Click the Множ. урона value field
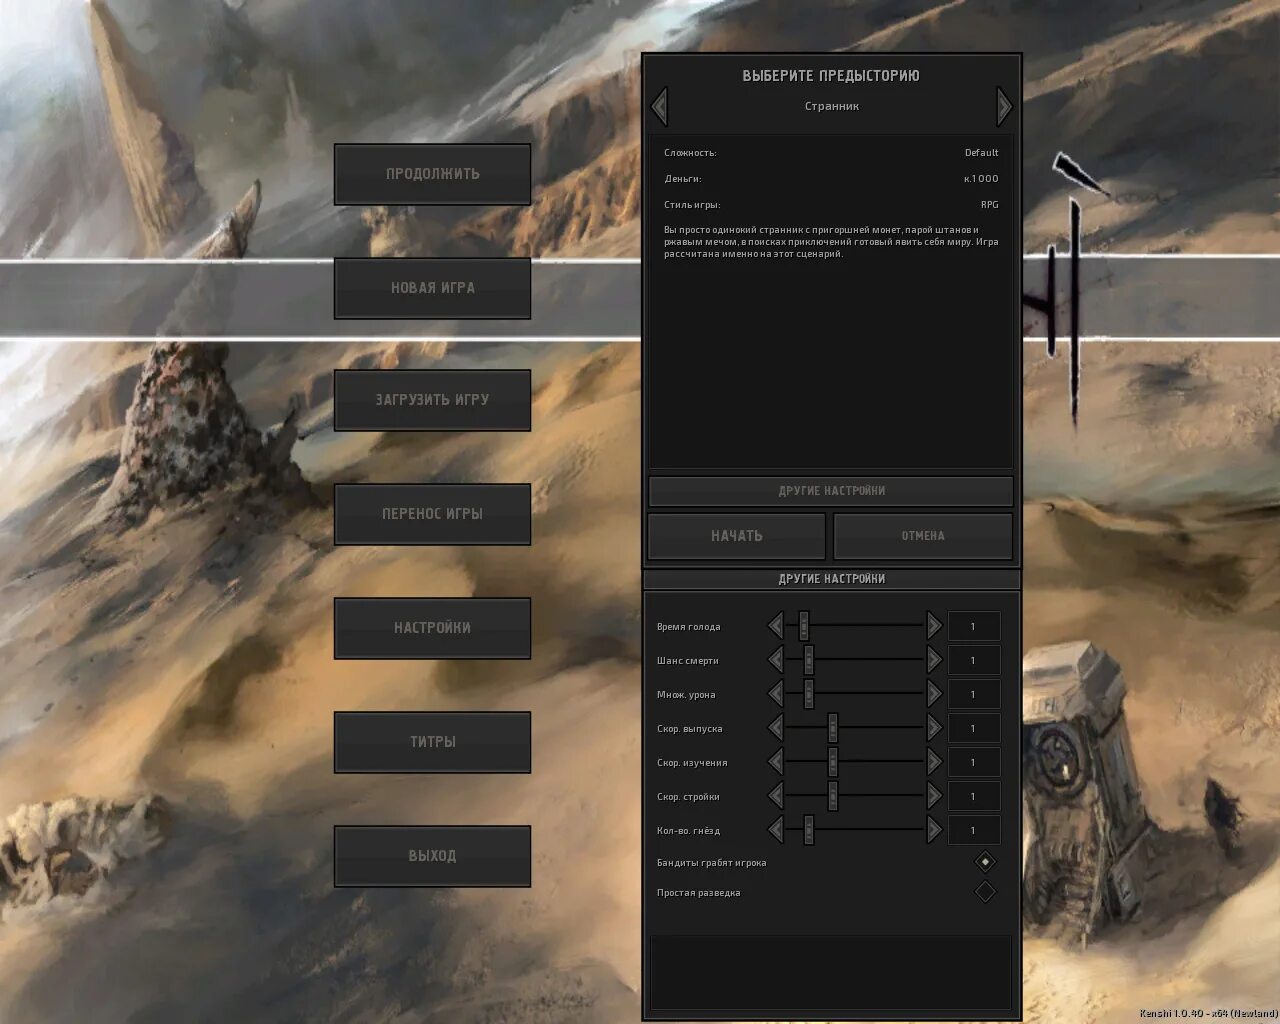This screenshot has height=1024, width=1280. 974,694
